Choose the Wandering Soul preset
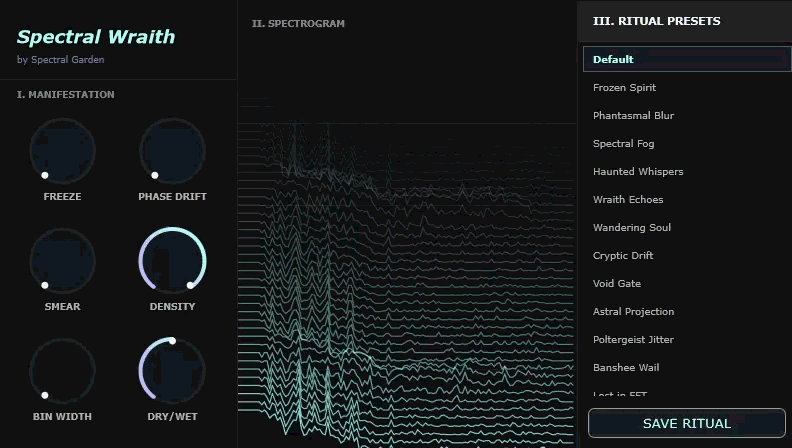 (687, 227)
